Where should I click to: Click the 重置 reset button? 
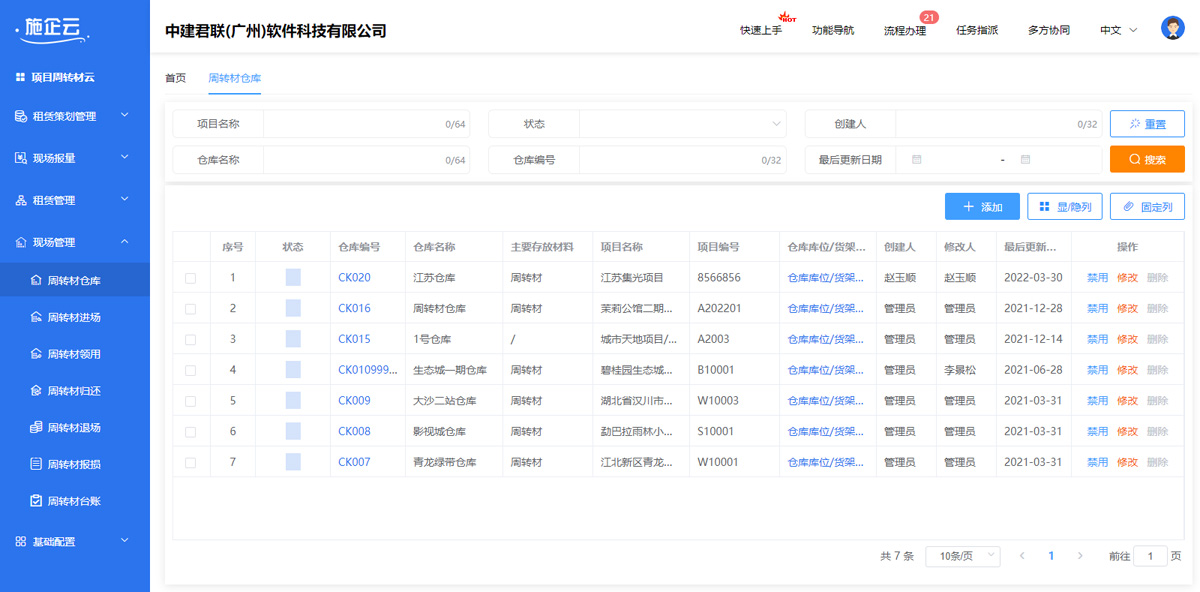[1147, 124]
